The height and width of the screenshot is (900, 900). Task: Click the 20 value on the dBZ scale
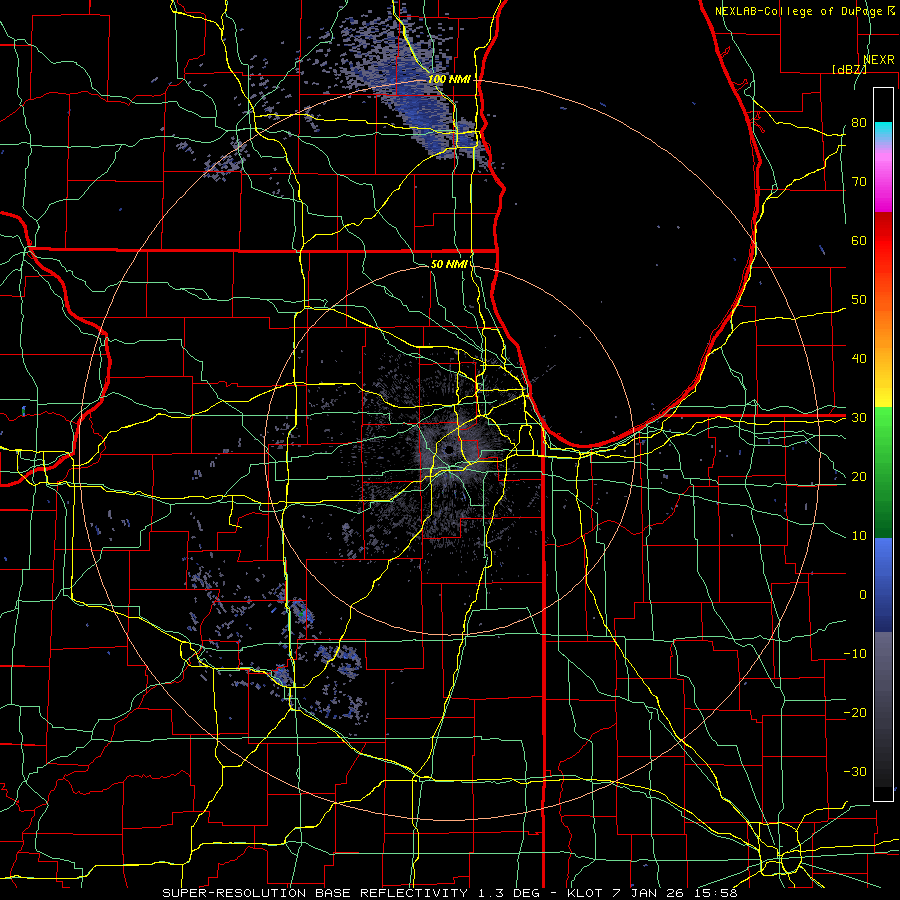pos(859,477)
